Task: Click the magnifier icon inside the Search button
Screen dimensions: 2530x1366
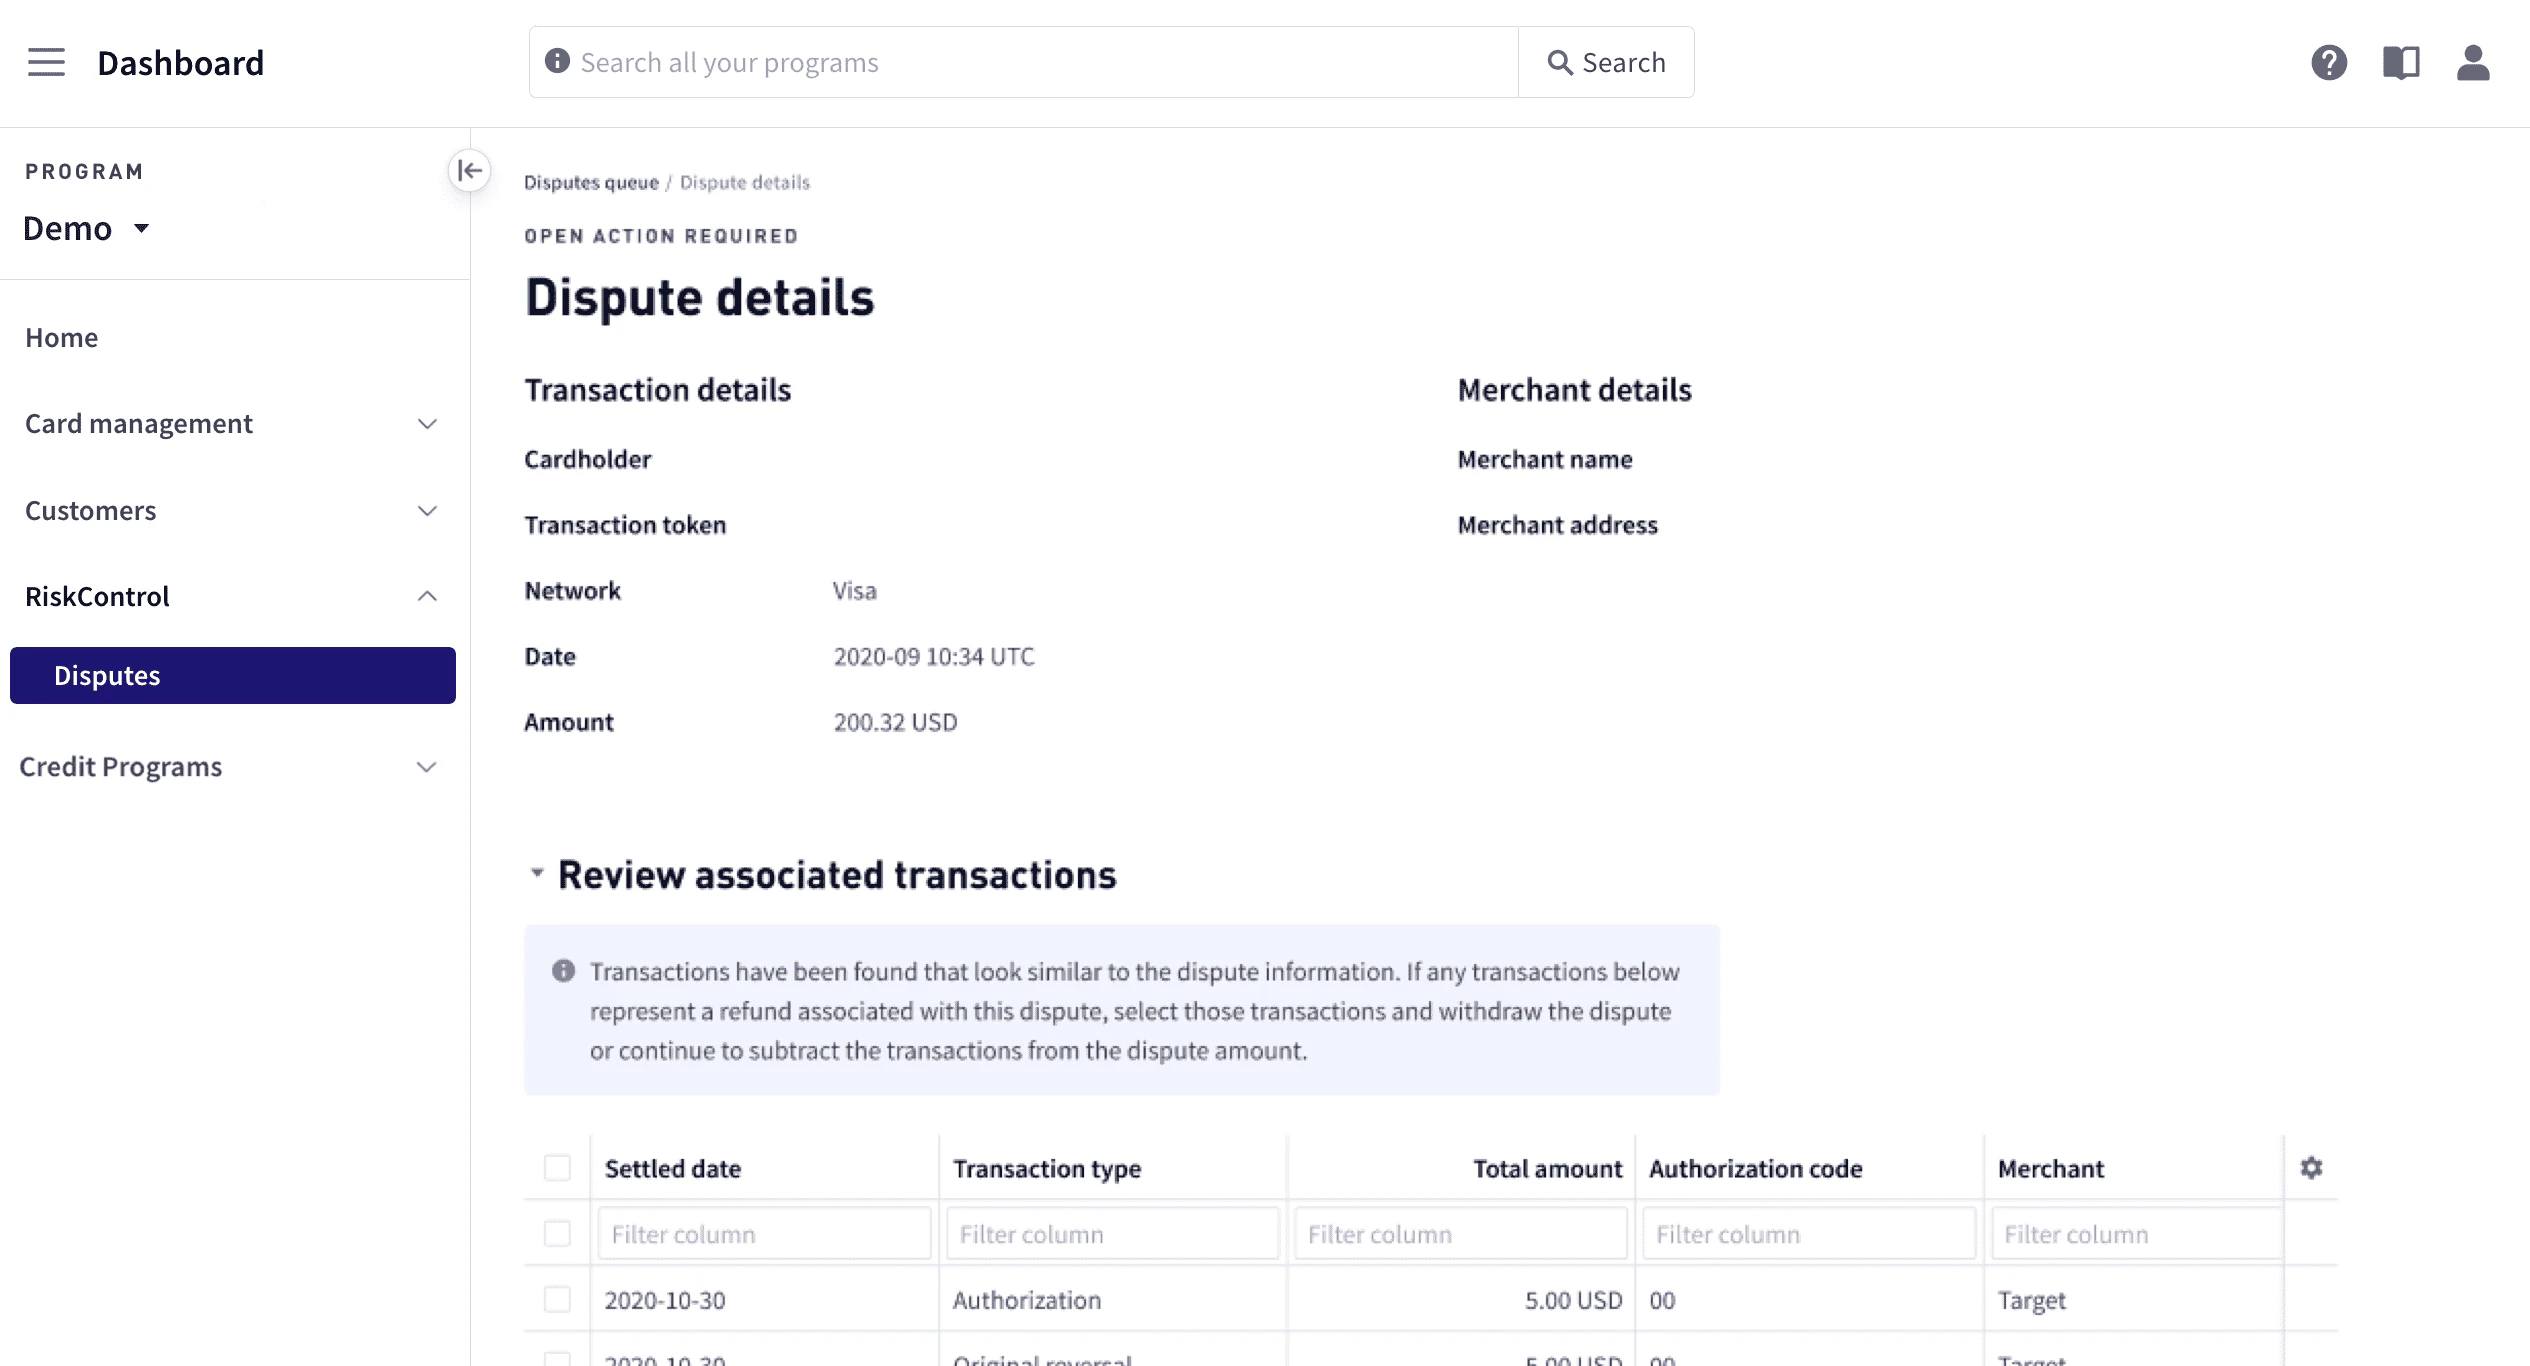Action: (1561, 62)
